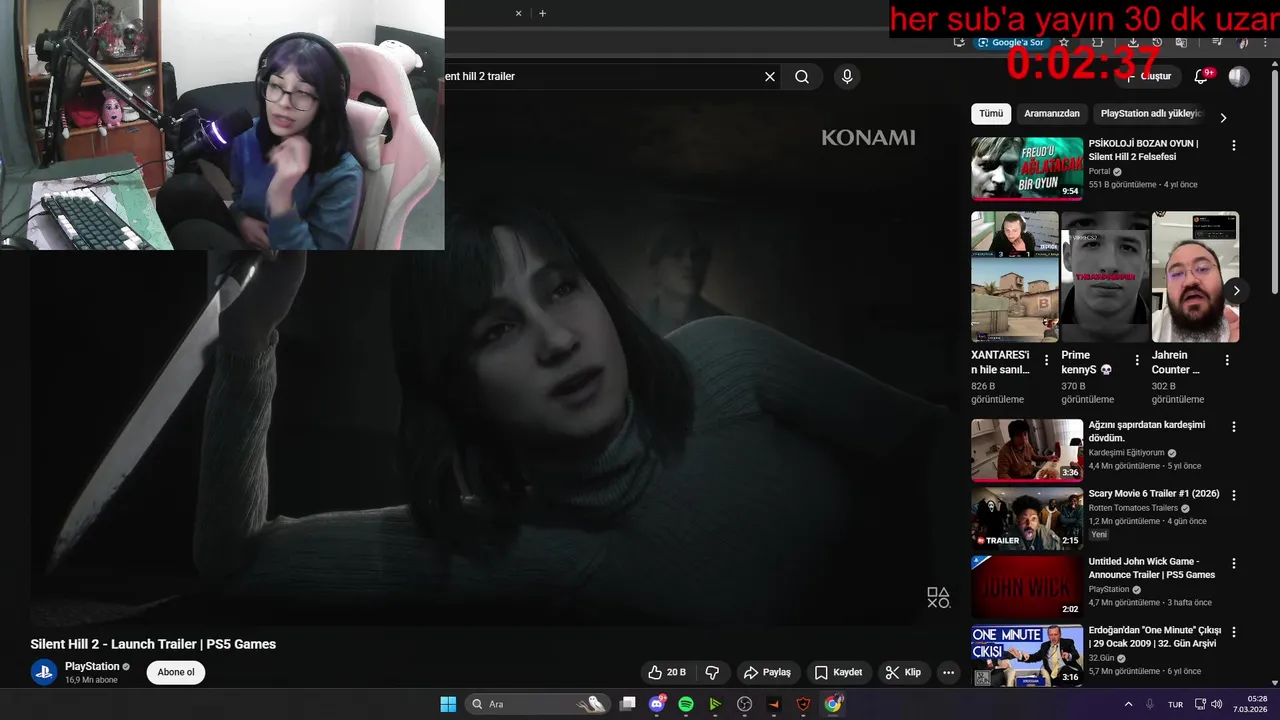Viewport: 1280px width, 720px height.
Task: Show more filter chips with arrow
Action: coord(1223,117)
